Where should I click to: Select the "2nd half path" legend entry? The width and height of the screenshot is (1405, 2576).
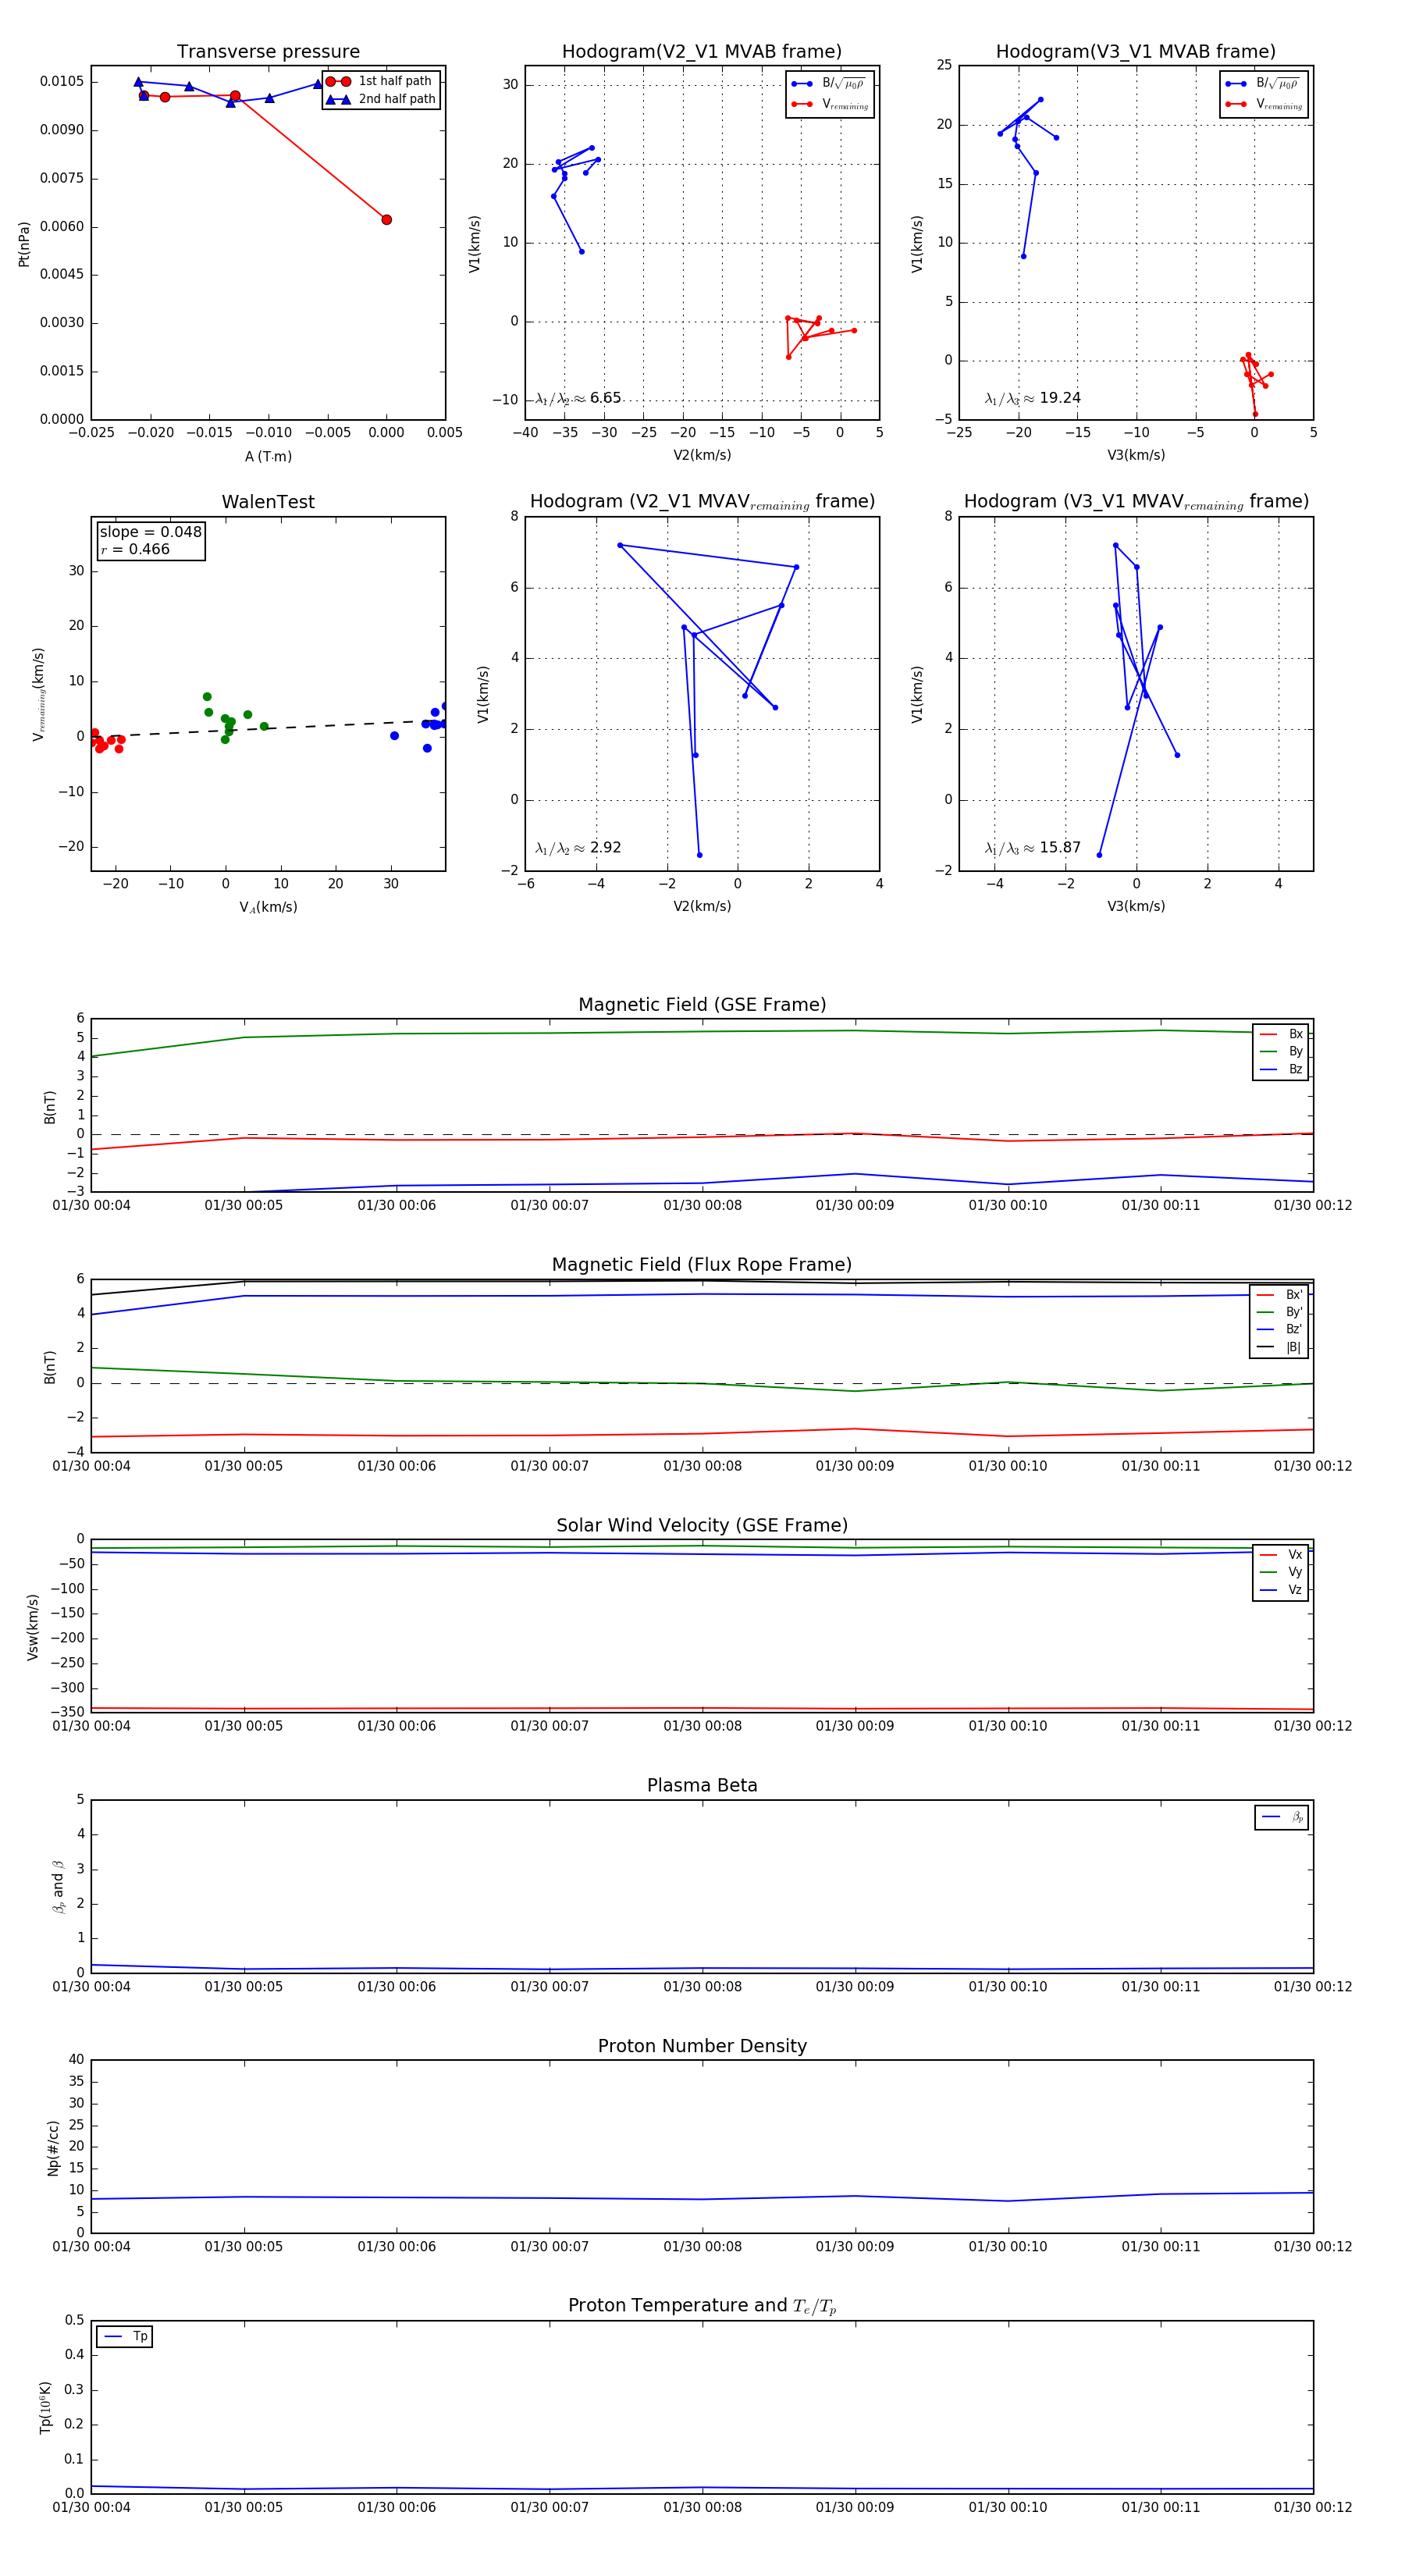click(381, 99)
